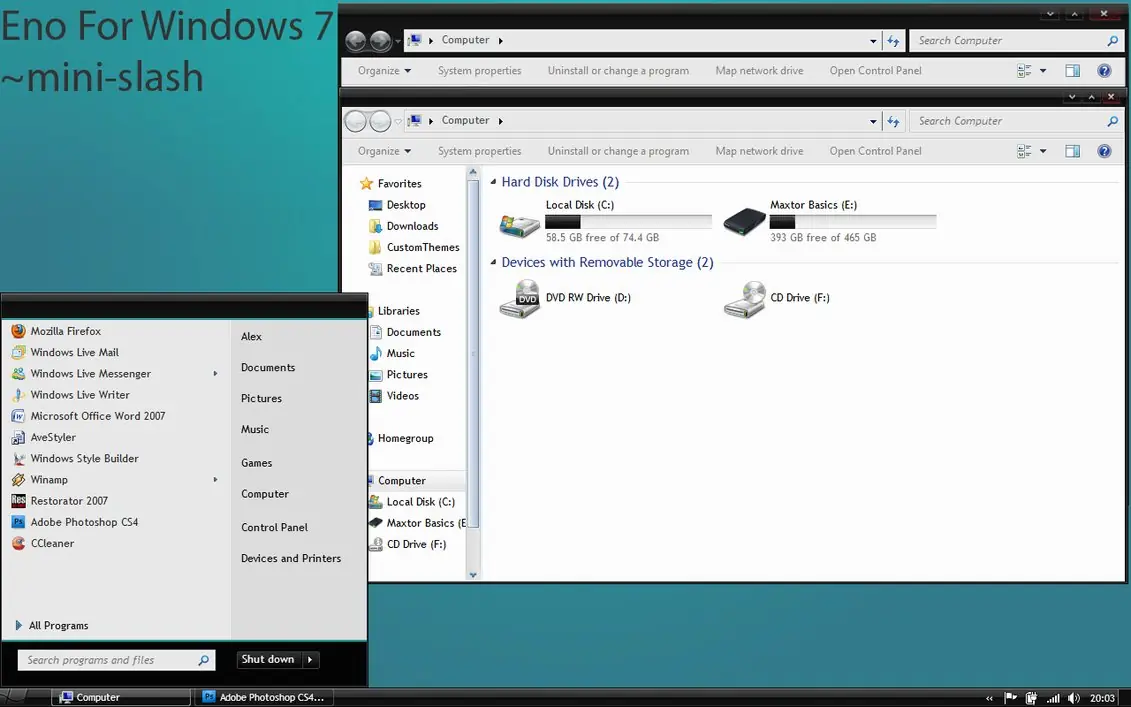
Task: Open Restorator 2007
Action: tap(60, 501)
